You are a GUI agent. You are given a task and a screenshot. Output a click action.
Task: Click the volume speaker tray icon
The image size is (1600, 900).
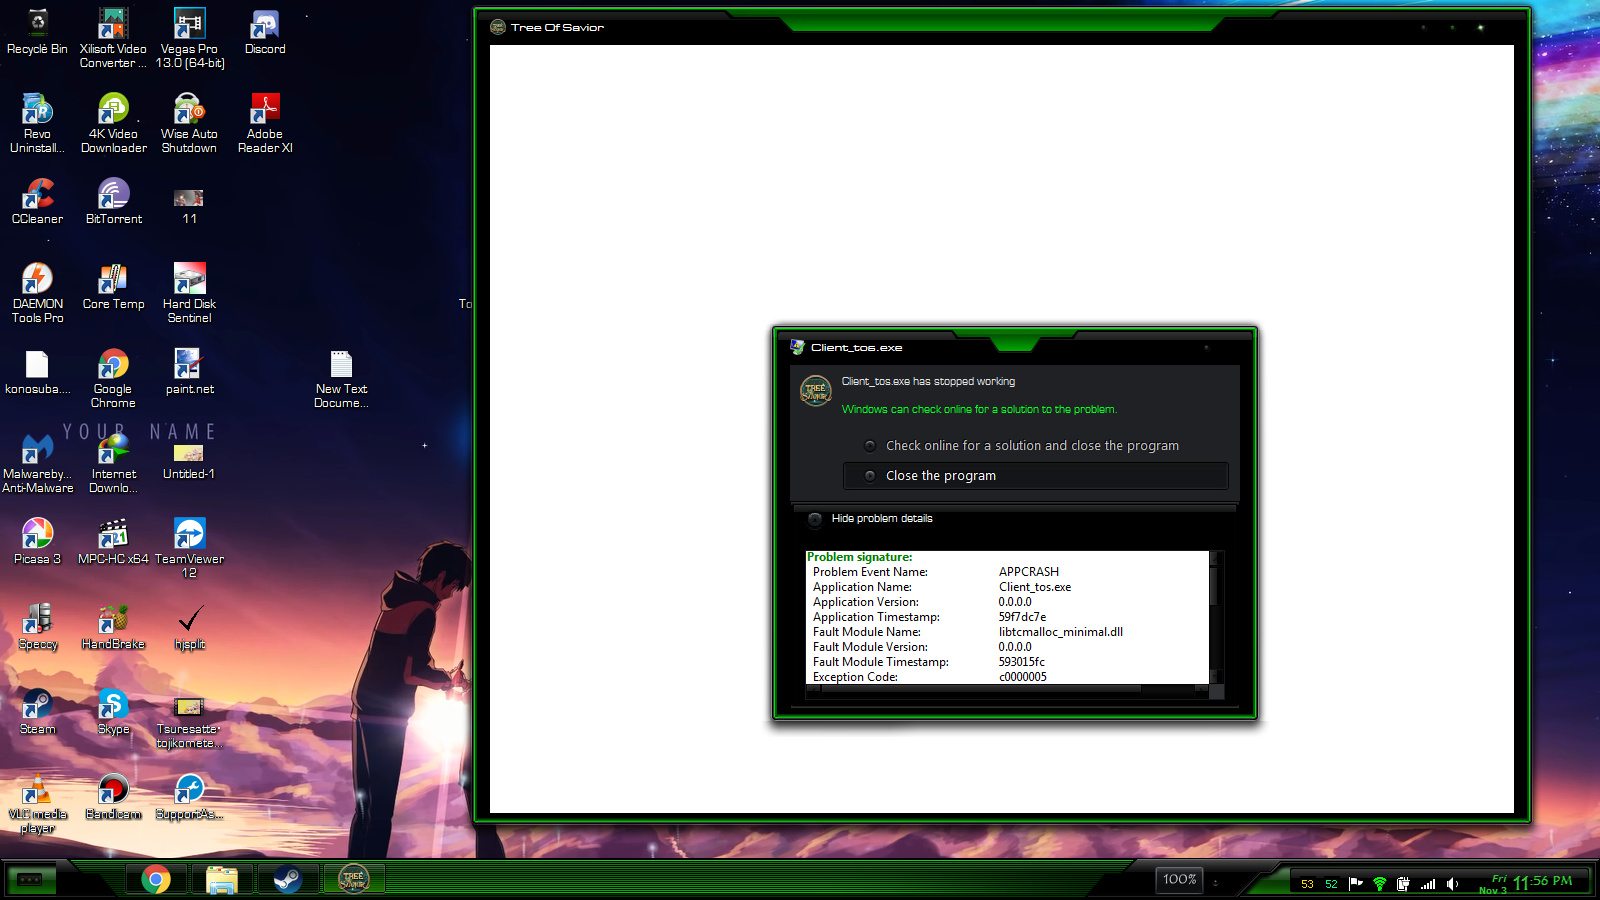(1452, 884)
